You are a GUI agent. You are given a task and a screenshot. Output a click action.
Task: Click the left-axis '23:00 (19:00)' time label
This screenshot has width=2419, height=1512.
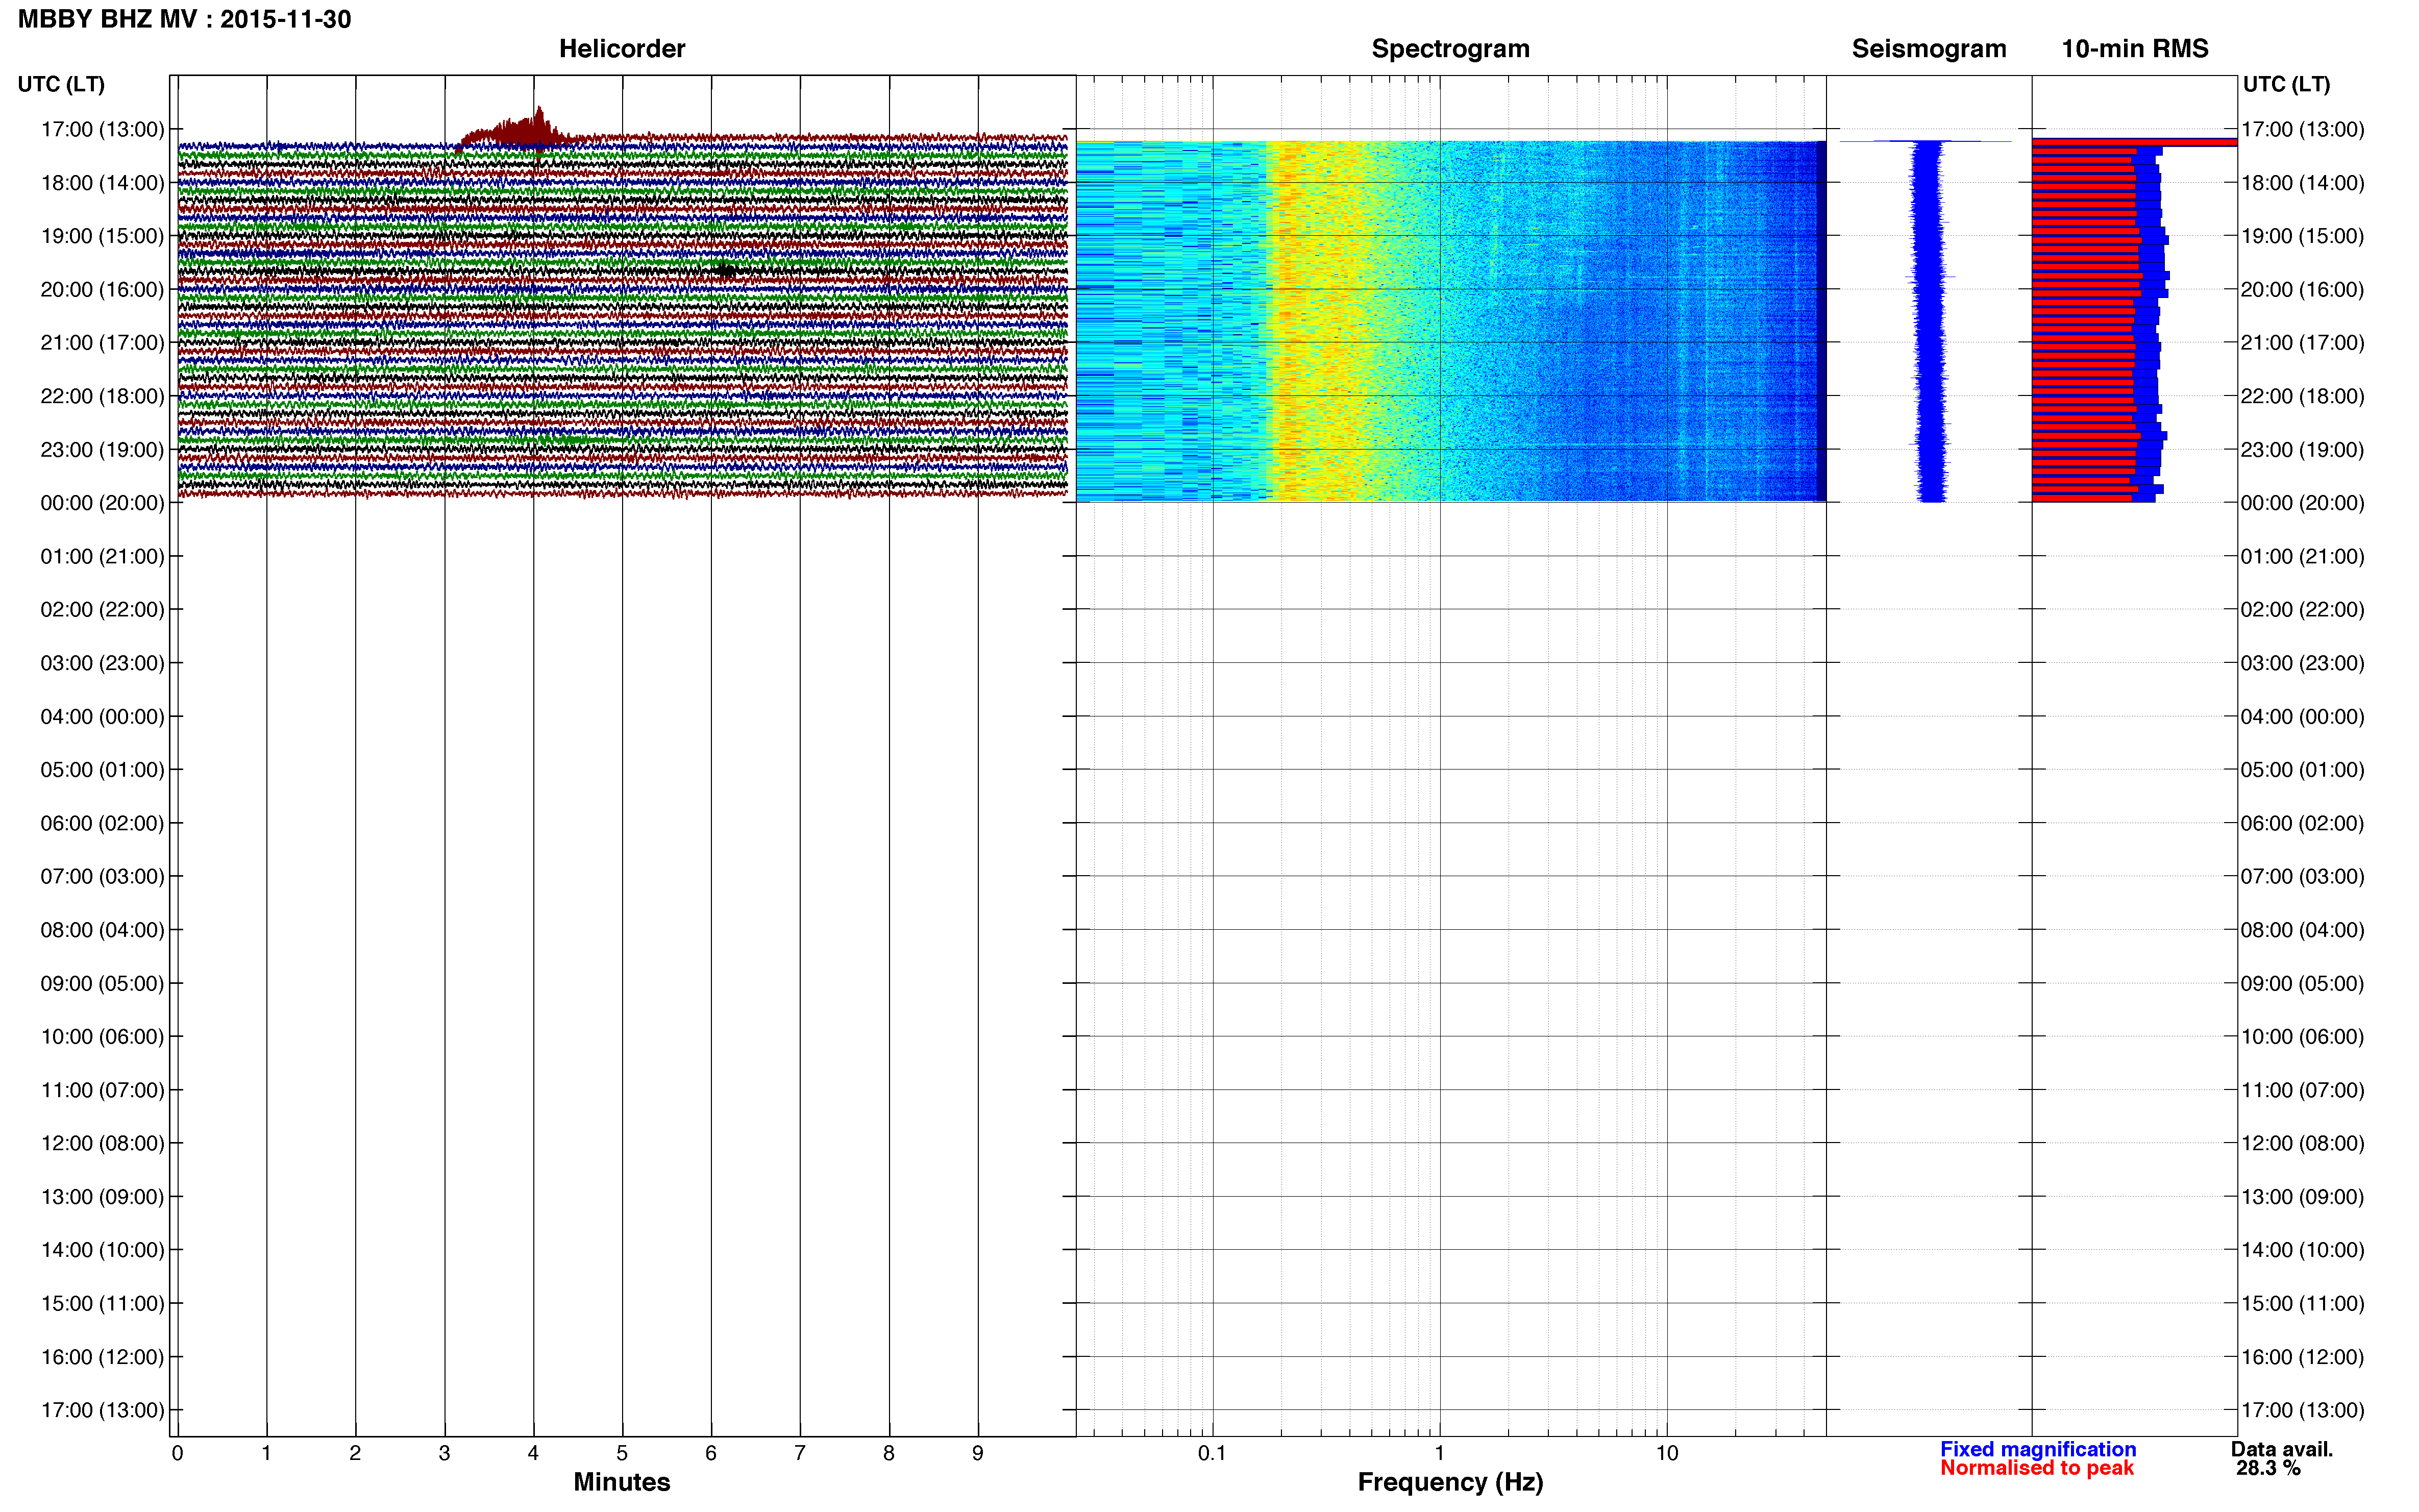[102, 449]
